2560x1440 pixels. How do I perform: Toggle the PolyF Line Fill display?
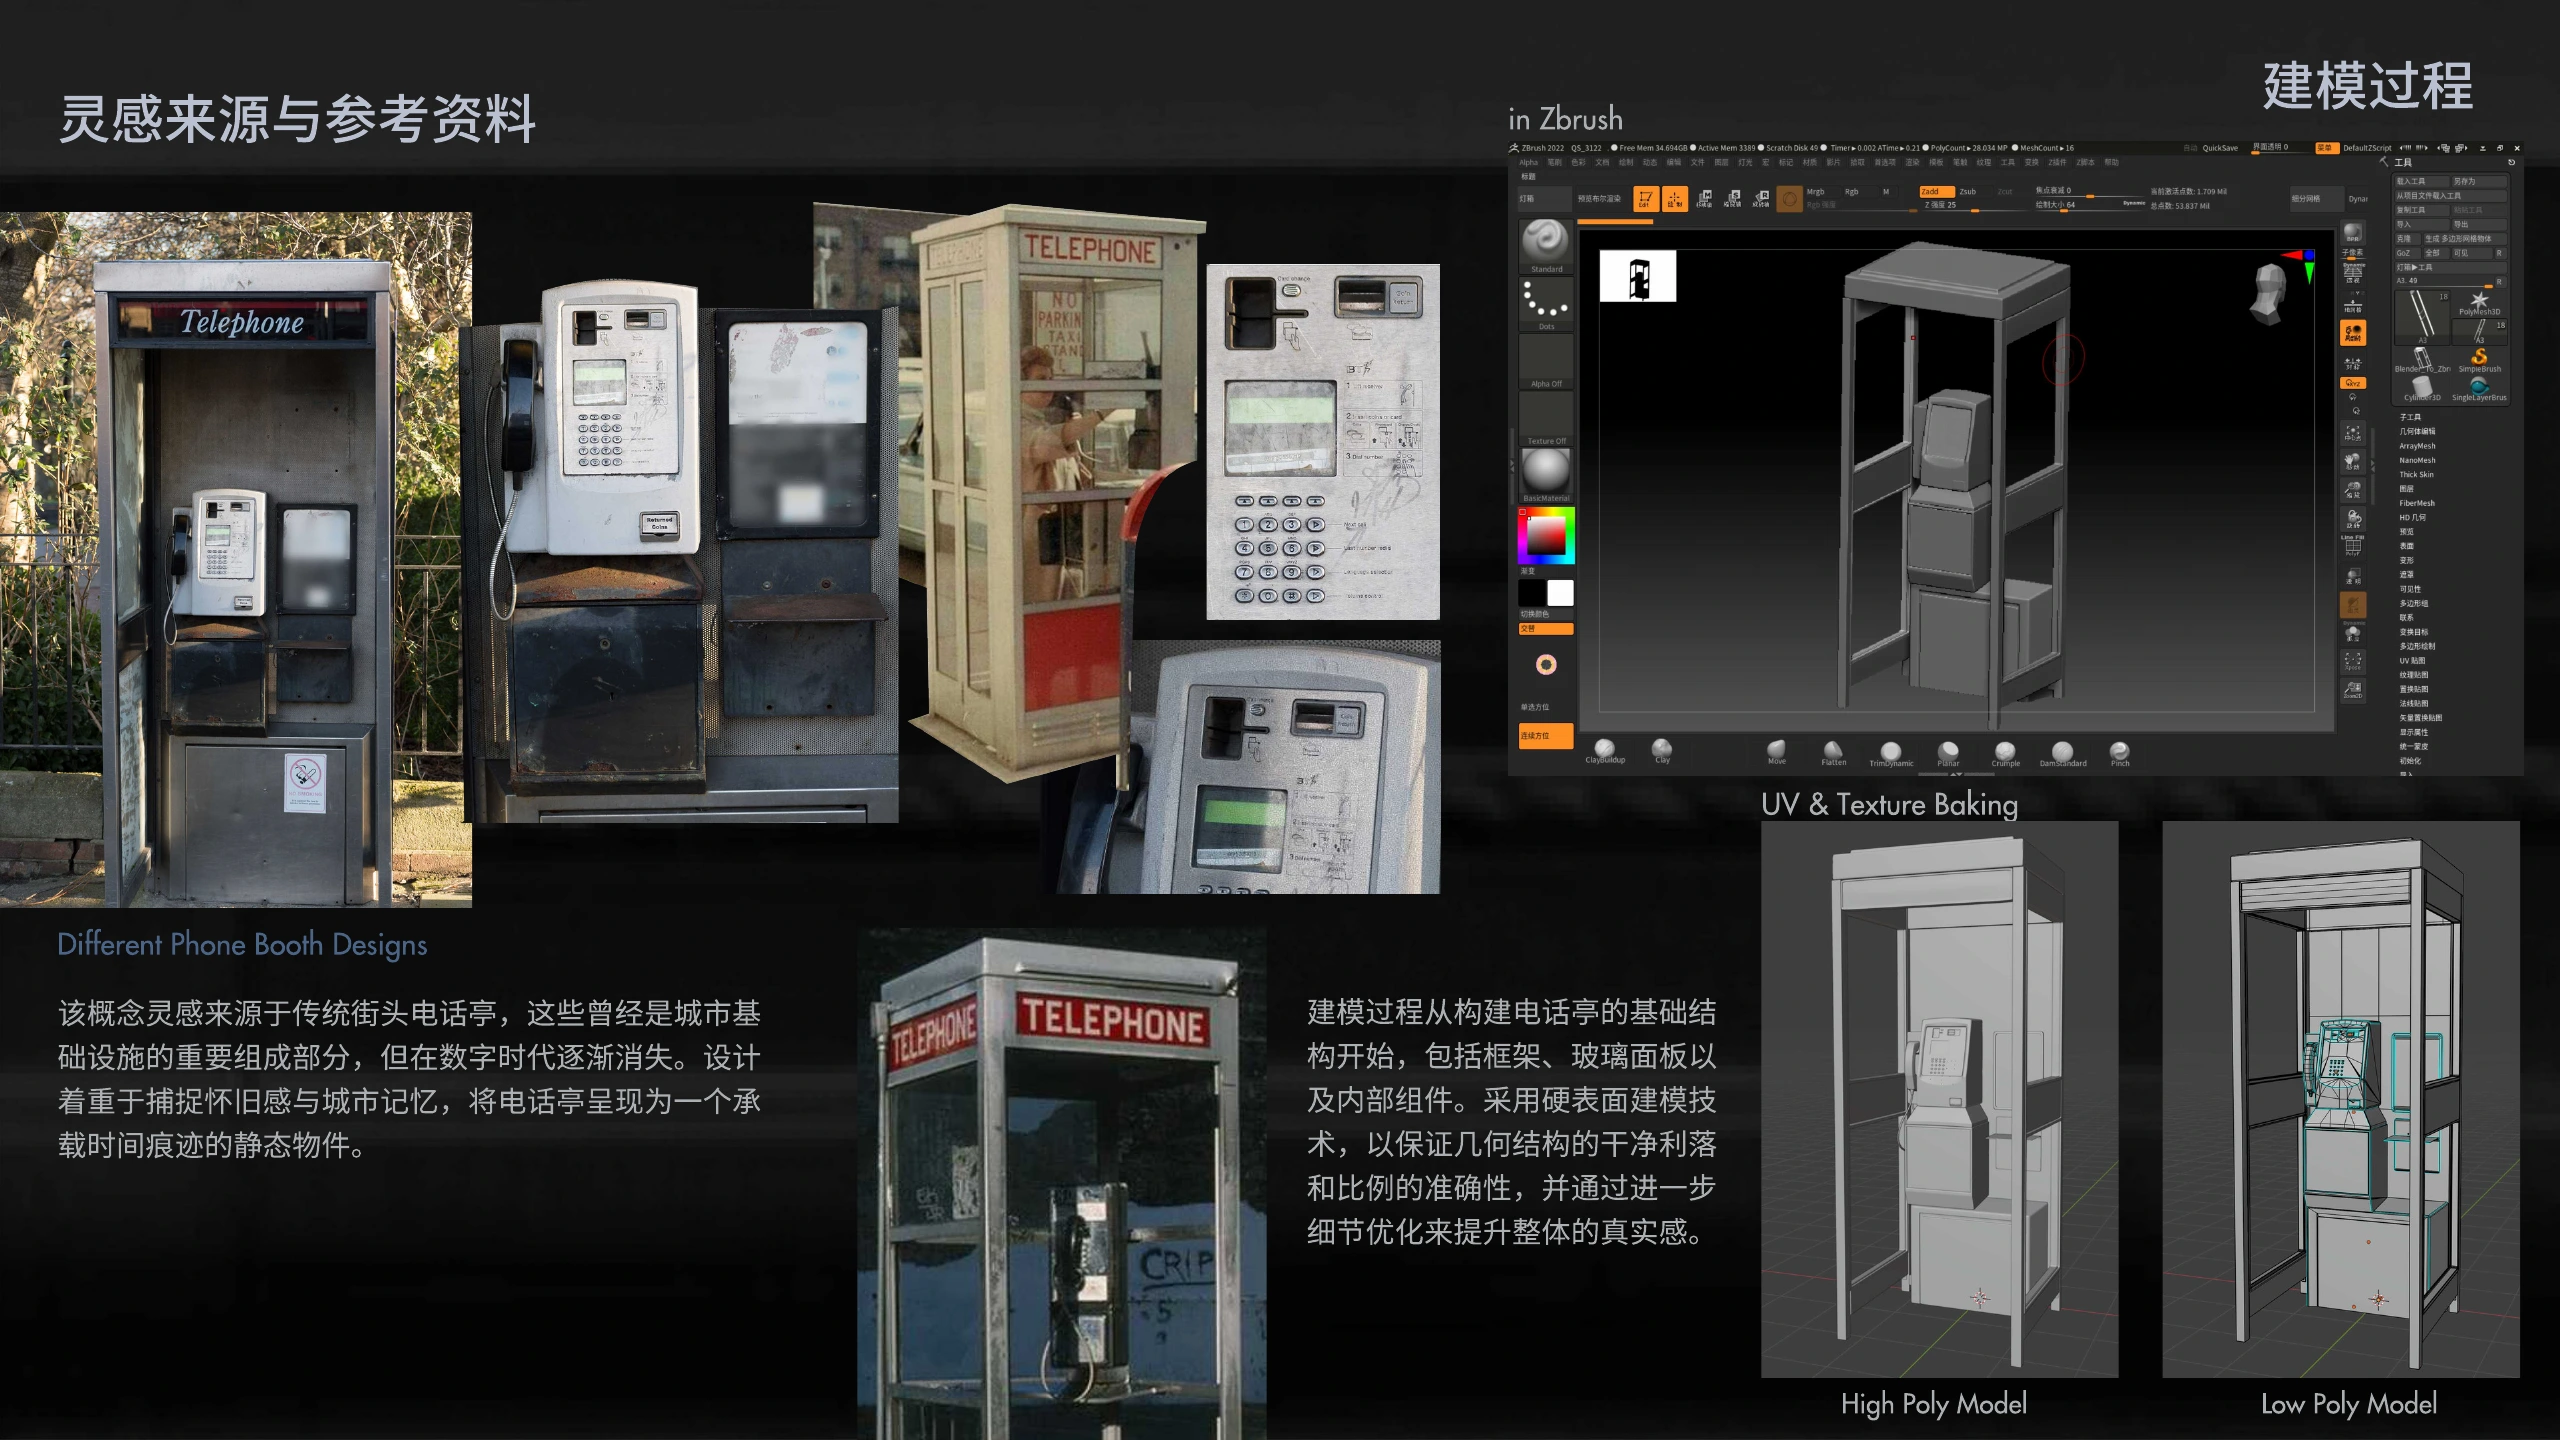pyautogui.click(x=2353, y=545)
